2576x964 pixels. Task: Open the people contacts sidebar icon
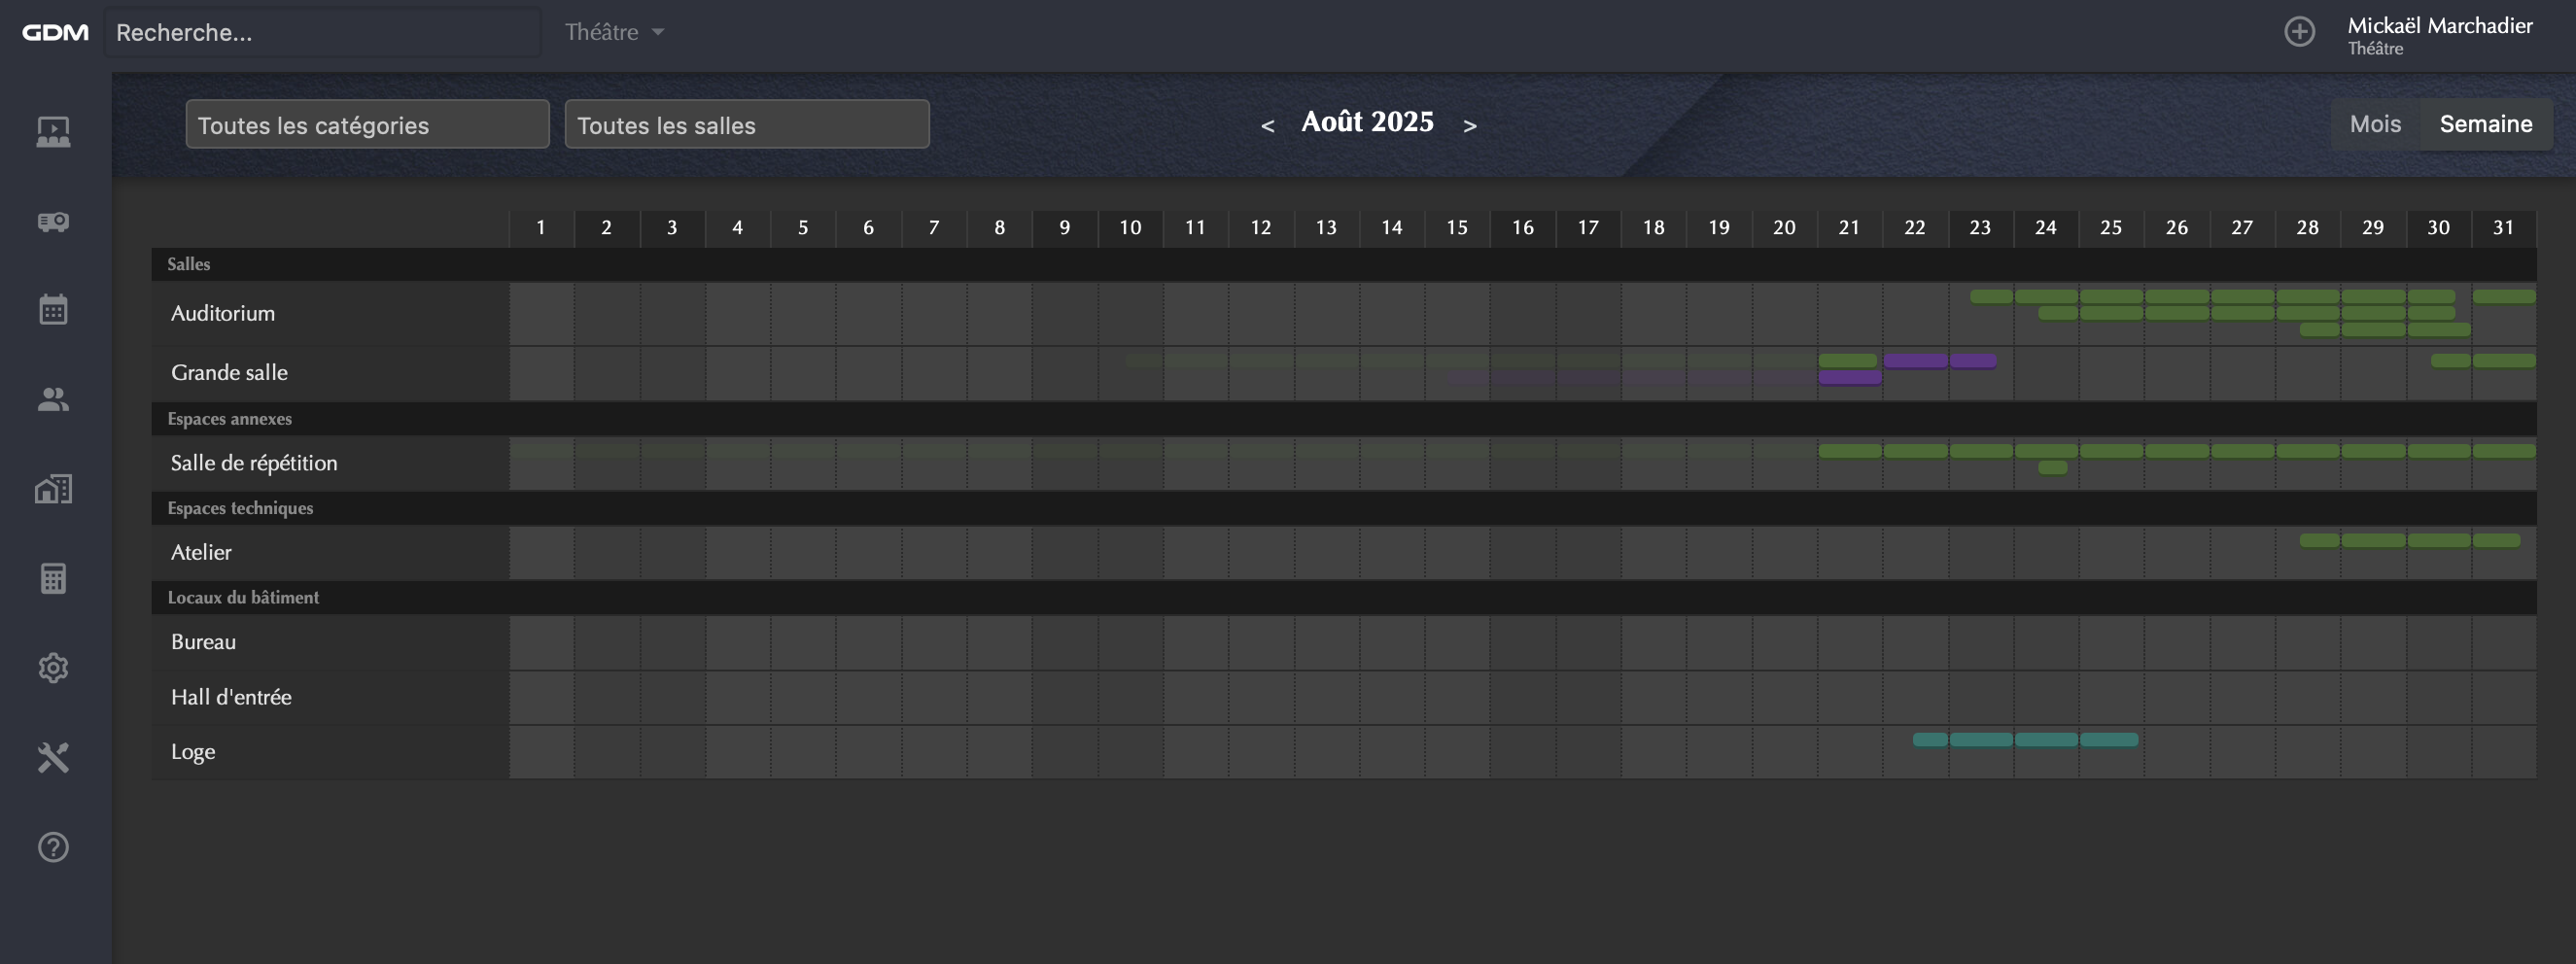point(53,399)
